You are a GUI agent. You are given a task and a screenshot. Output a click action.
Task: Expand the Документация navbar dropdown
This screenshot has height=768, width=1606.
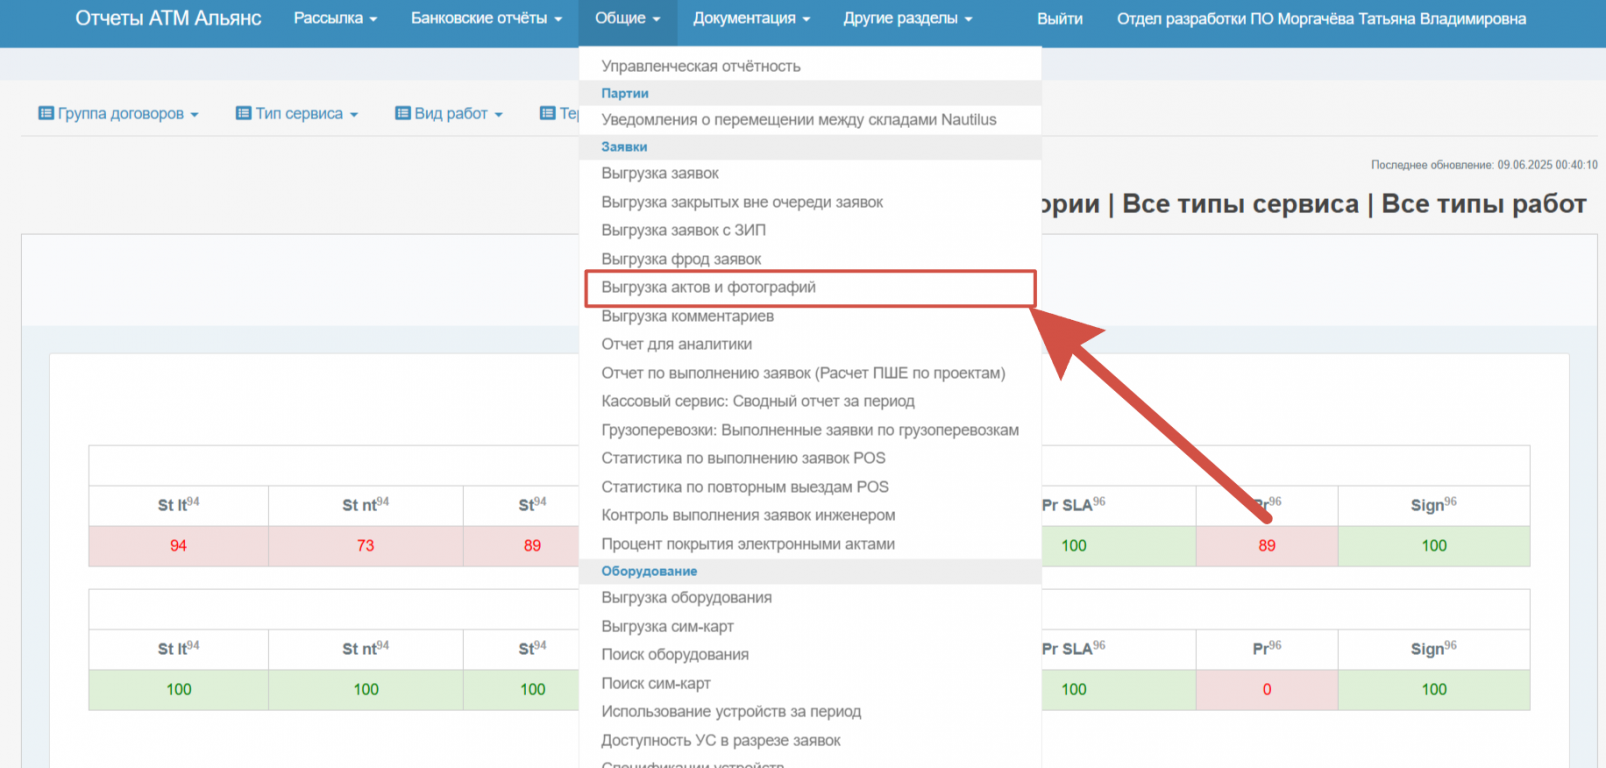(751, 18)
